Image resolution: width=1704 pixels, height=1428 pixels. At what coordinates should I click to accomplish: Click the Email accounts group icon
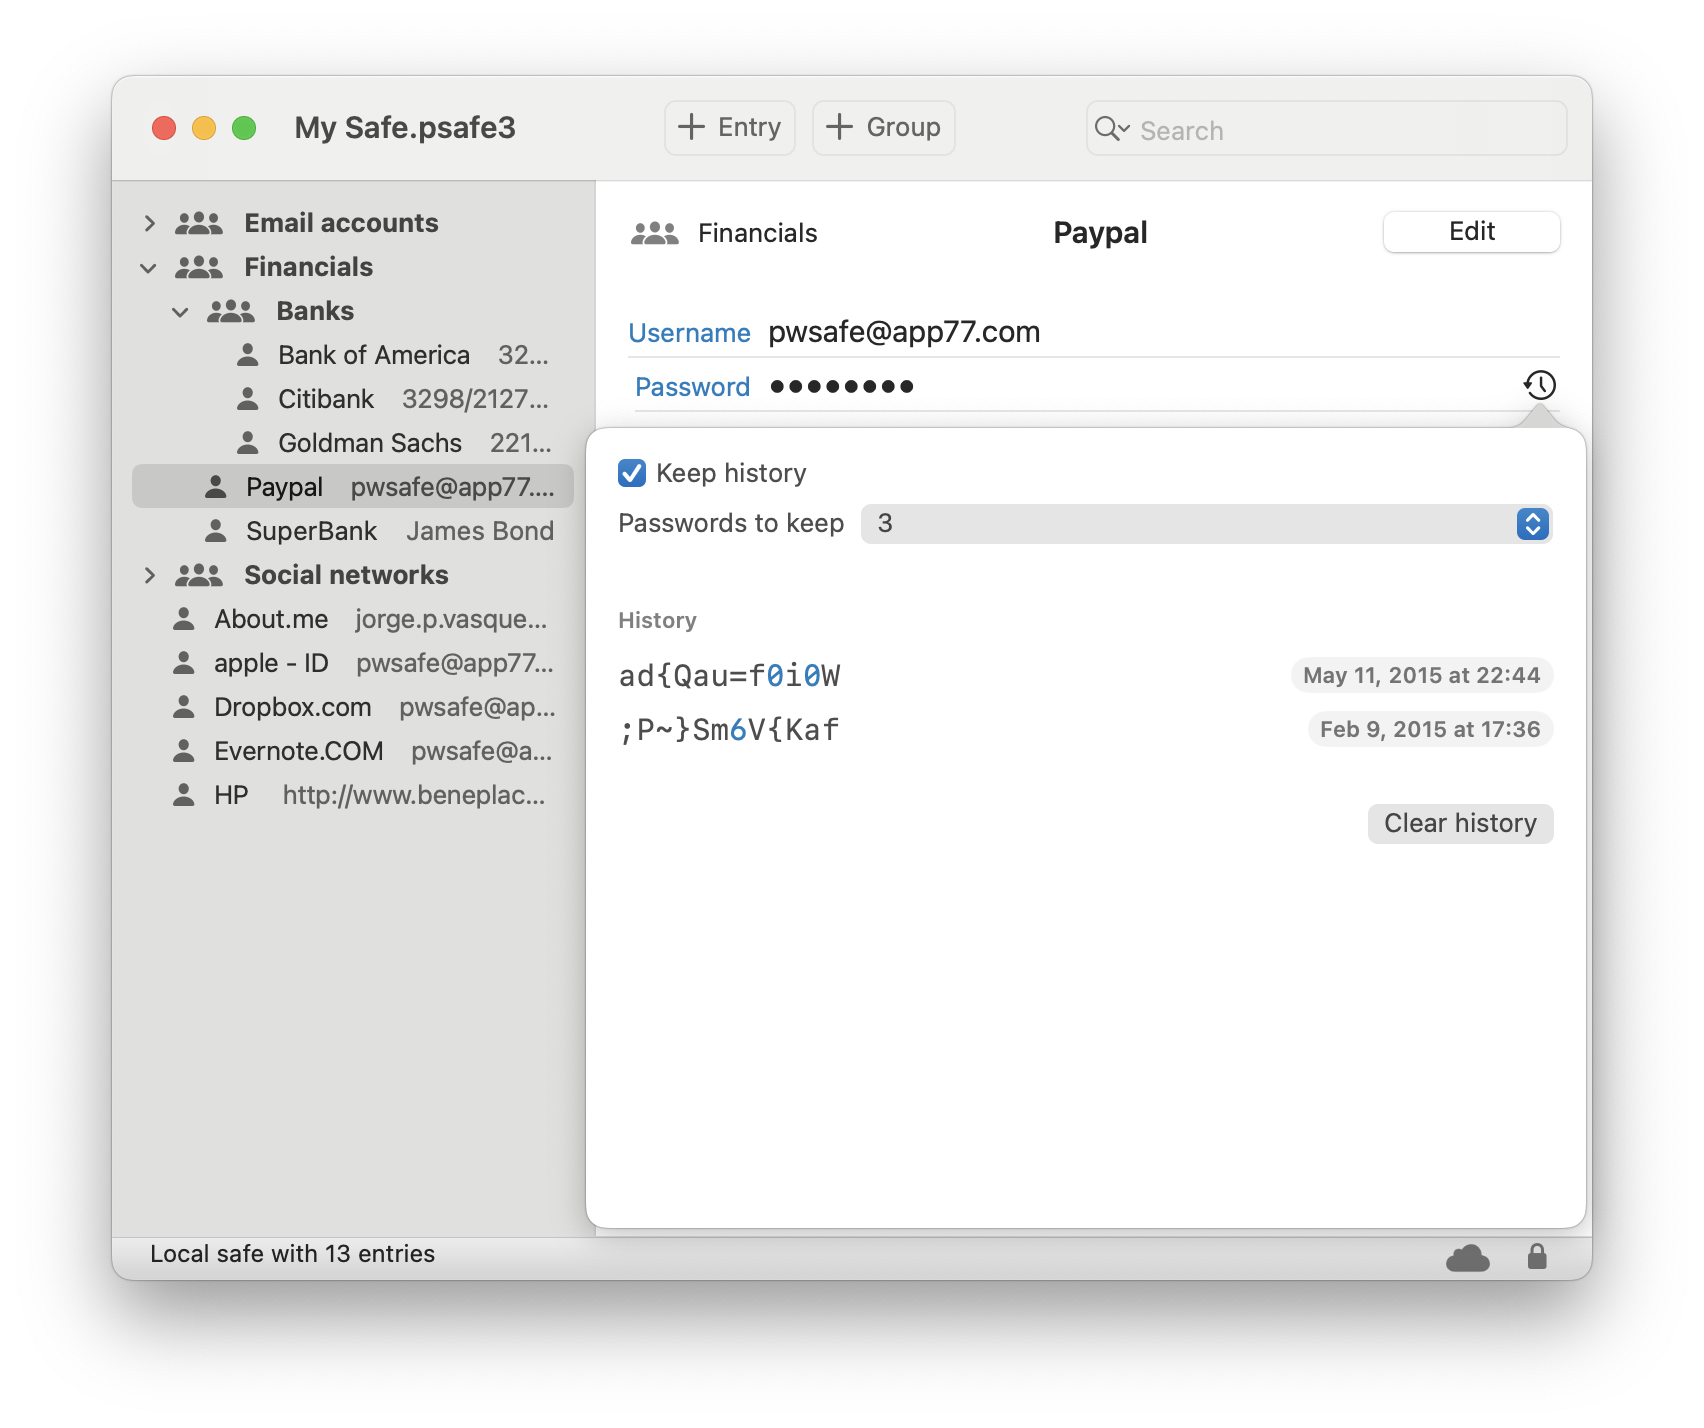click(199, 223)
